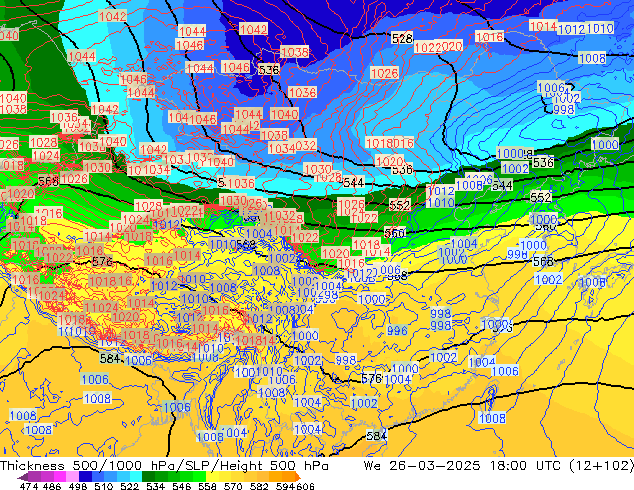Click black '576' label beside red 1018
The height and width of the screenshot is (490, 634).
point(102,261)
